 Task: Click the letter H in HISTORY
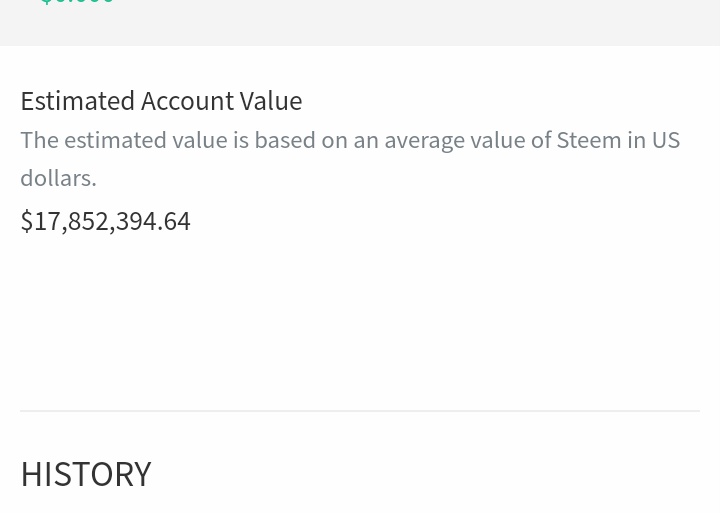pyautogui.click(x=31, y=473)
